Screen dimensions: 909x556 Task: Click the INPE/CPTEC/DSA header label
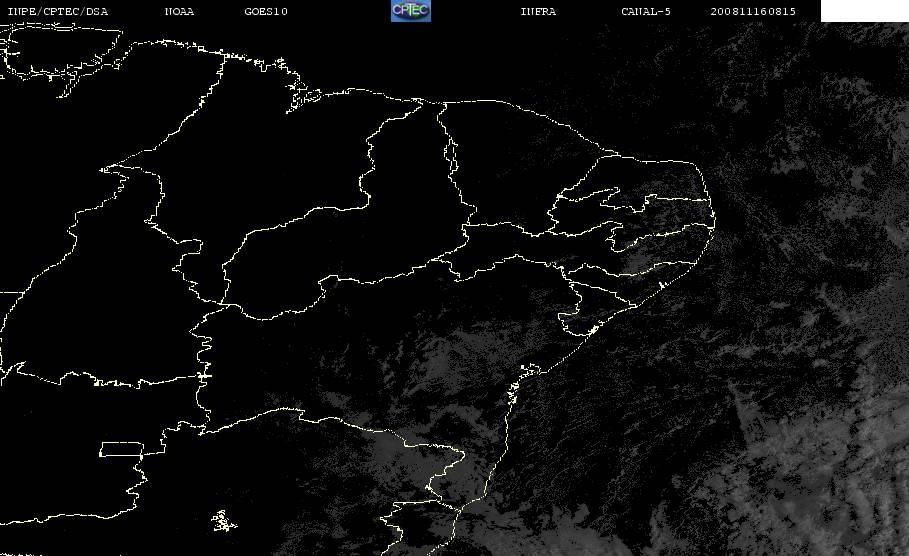pos(57,11)
